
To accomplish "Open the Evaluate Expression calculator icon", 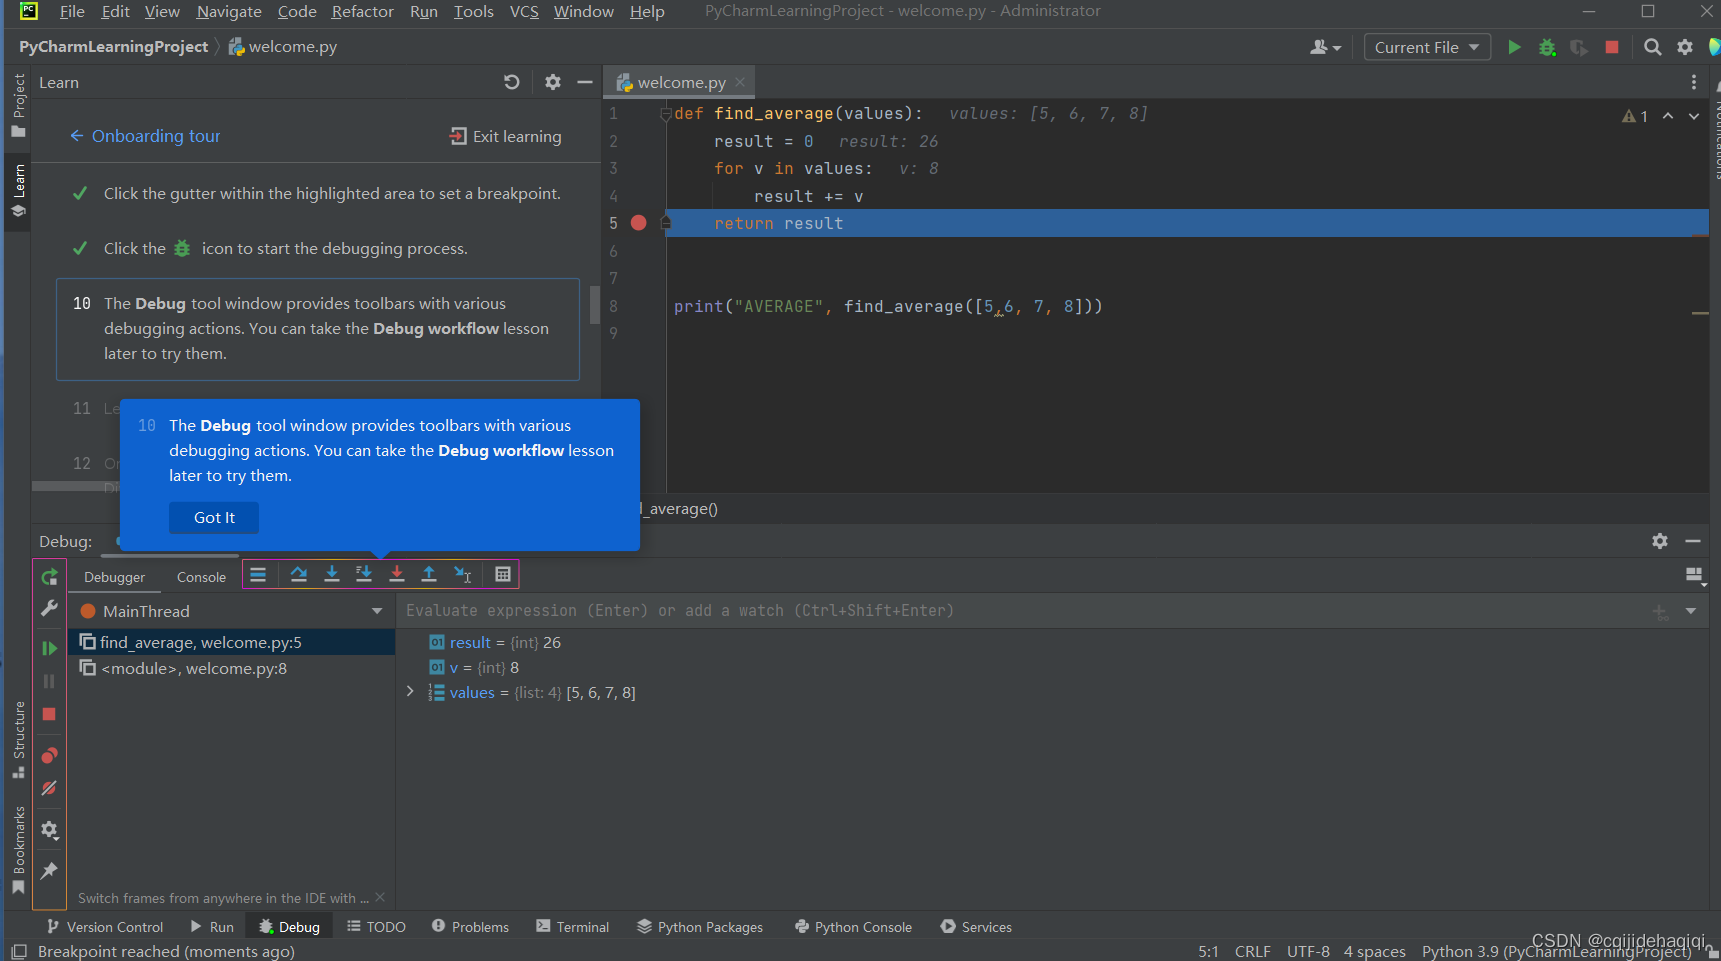I will tap(503, 574).
